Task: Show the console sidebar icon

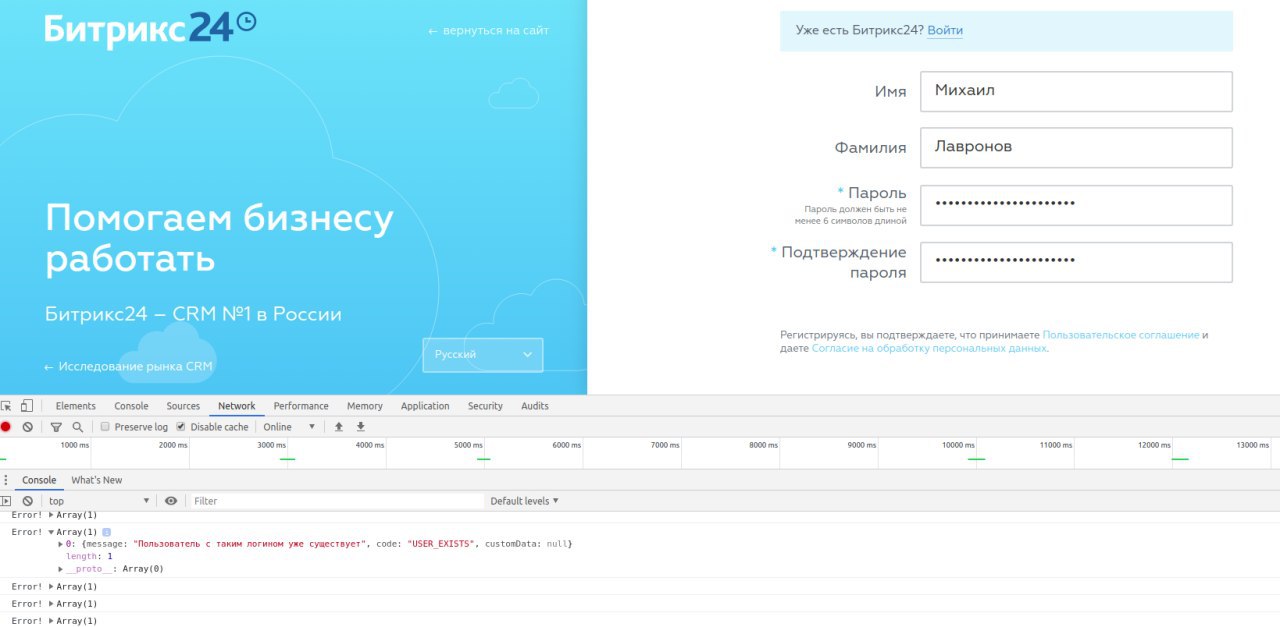Action: pyautogui.click(x=6, y=501)
